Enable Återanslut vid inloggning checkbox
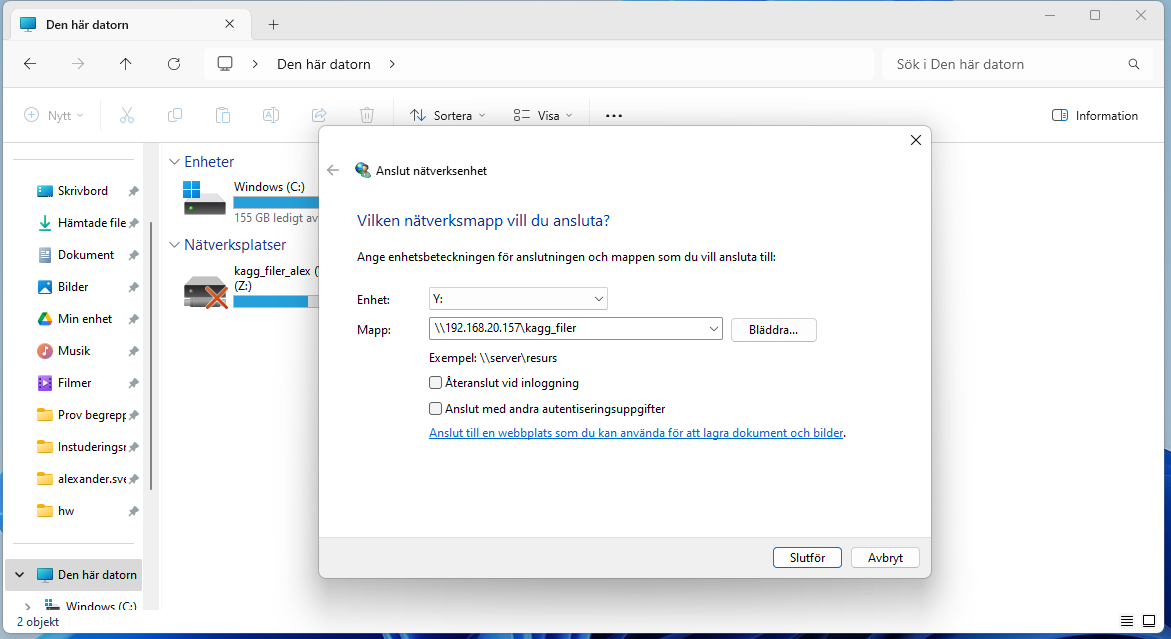The image size is (1171, 639). tap(435, 383)
